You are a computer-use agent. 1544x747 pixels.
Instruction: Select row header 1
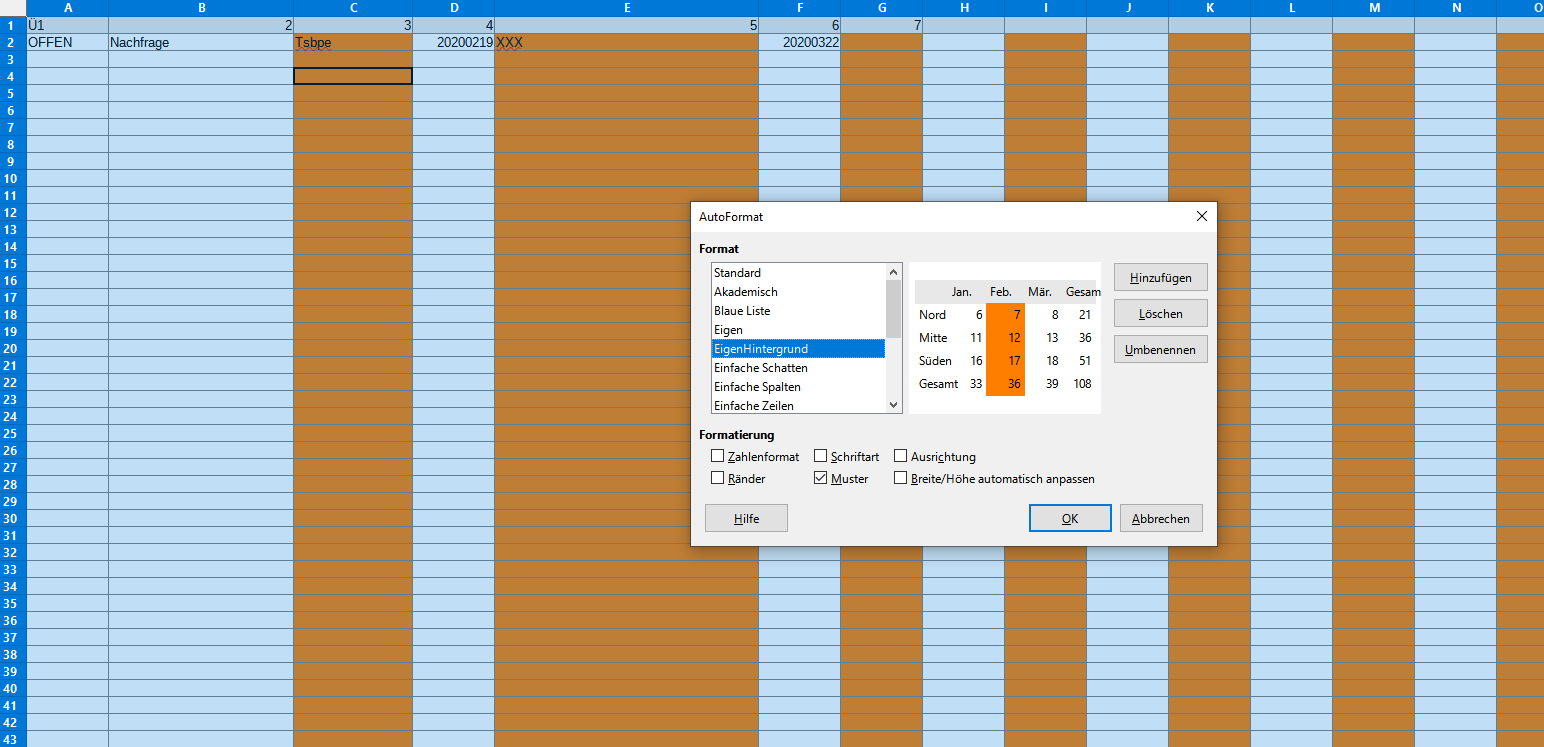(x=13, y=25)
